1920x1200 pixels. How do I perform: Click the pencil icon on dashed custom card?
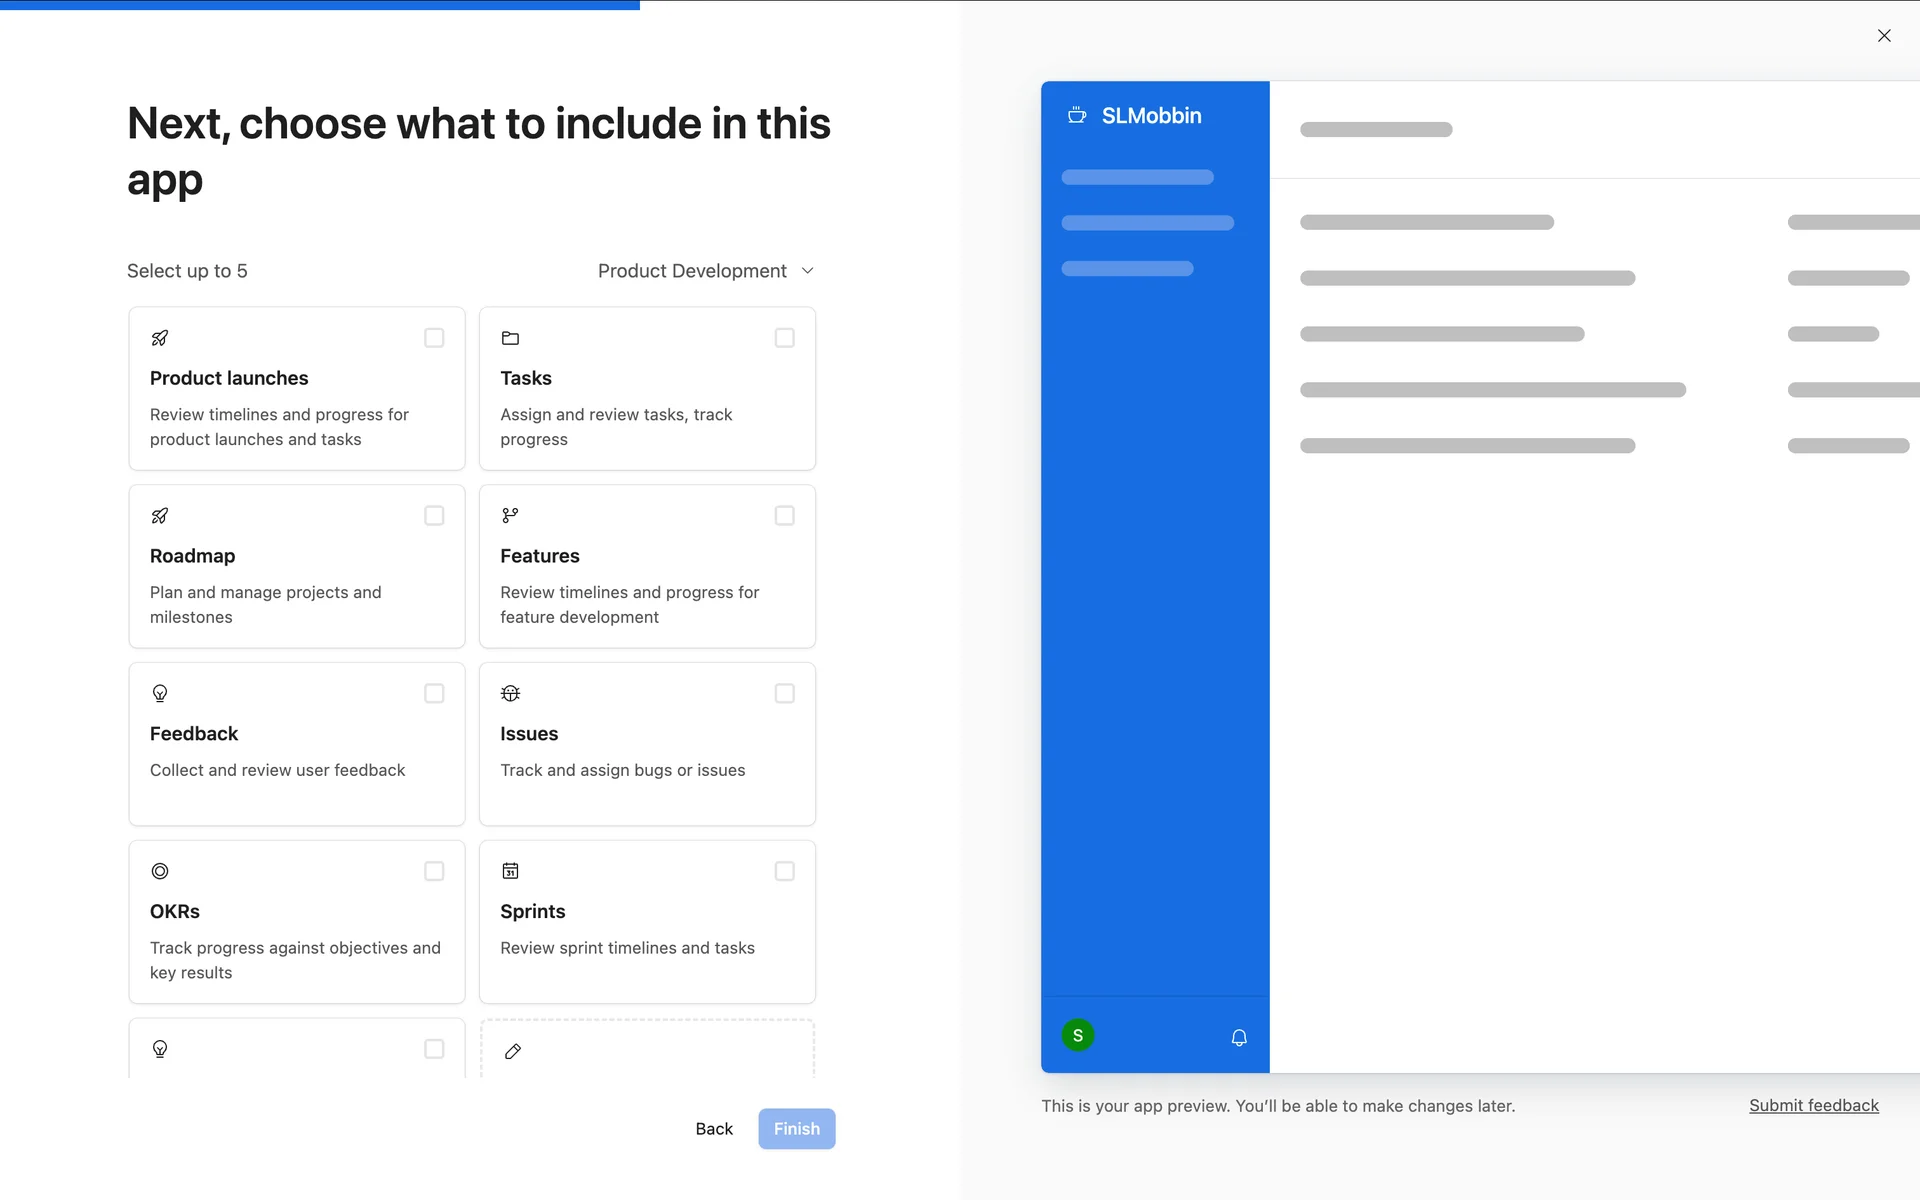(513, 1051)
